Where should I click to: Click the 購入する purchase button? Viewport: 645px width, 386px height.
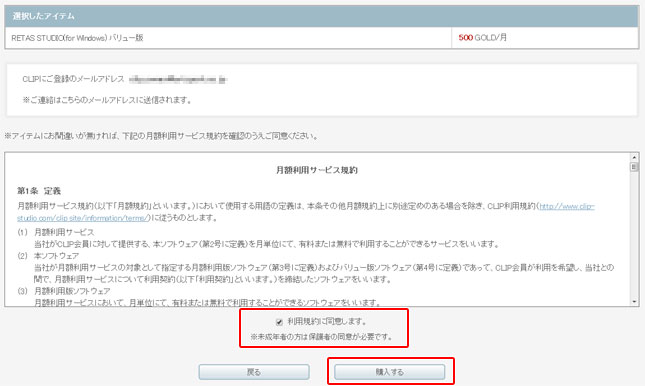click(390, 372)
